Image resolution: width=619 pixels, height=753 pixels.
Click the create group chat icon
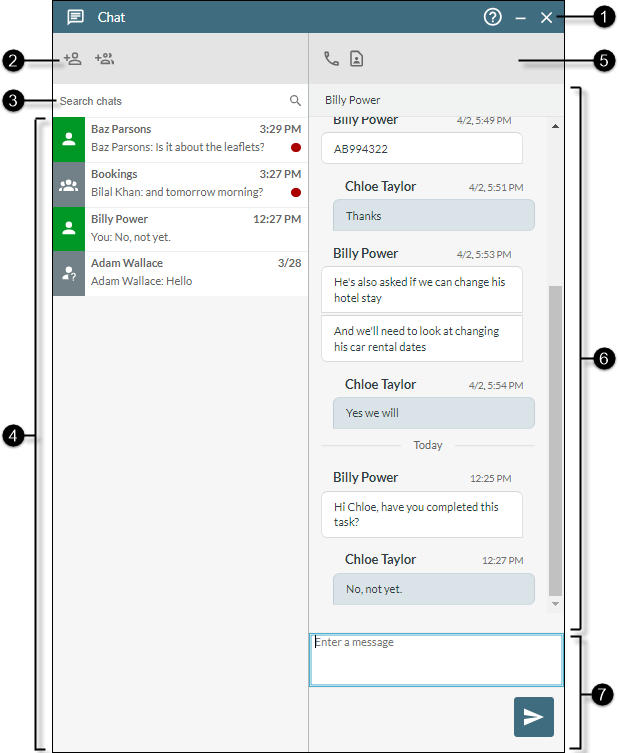(x=104, y=59)
